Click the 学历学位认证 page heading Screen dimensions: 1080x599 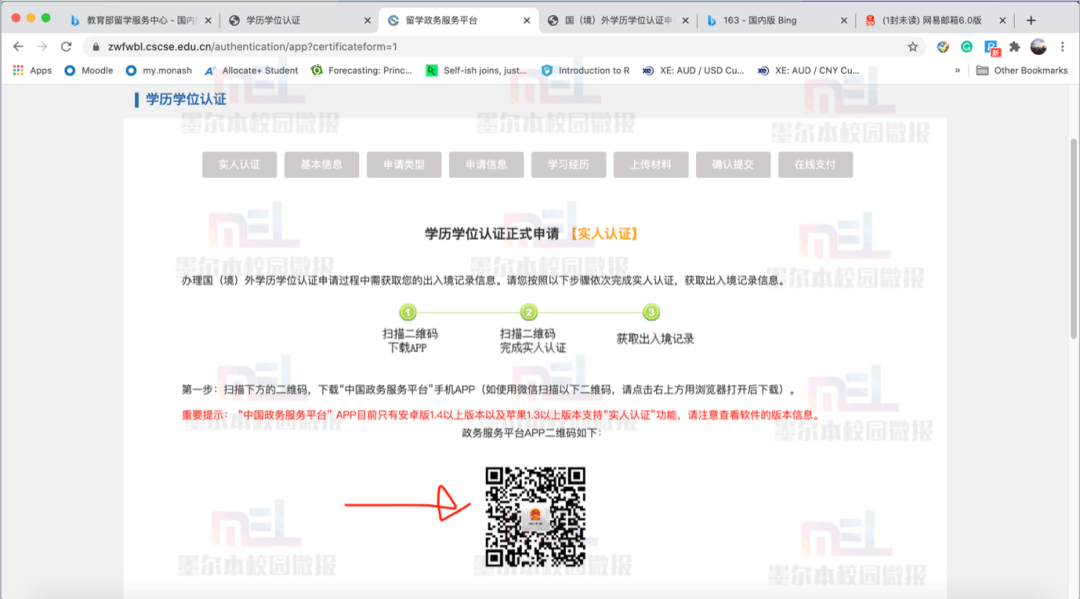(186, 99)
